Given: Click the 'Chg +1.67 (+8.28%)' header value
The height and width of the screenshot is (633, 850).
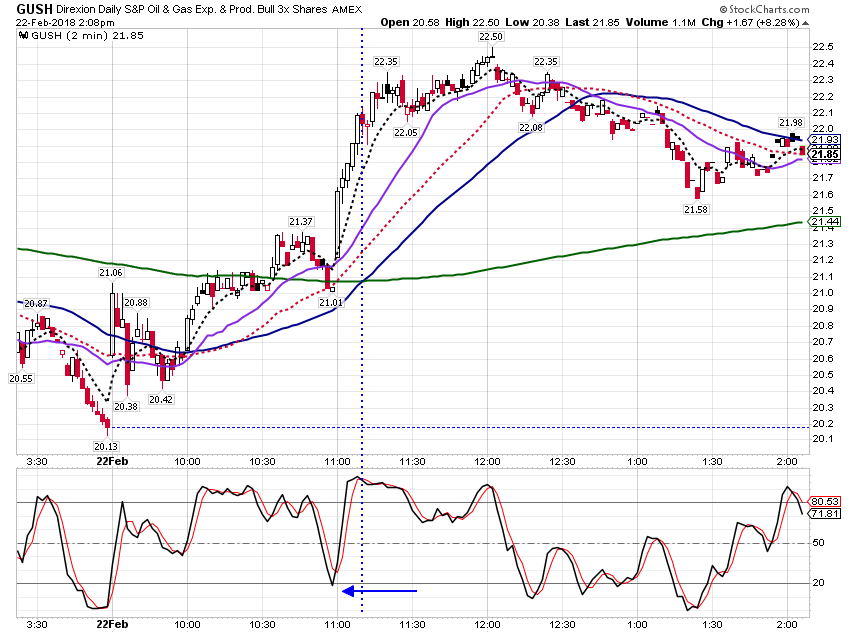Looking at the screenshot, I should tap(750, 22).
